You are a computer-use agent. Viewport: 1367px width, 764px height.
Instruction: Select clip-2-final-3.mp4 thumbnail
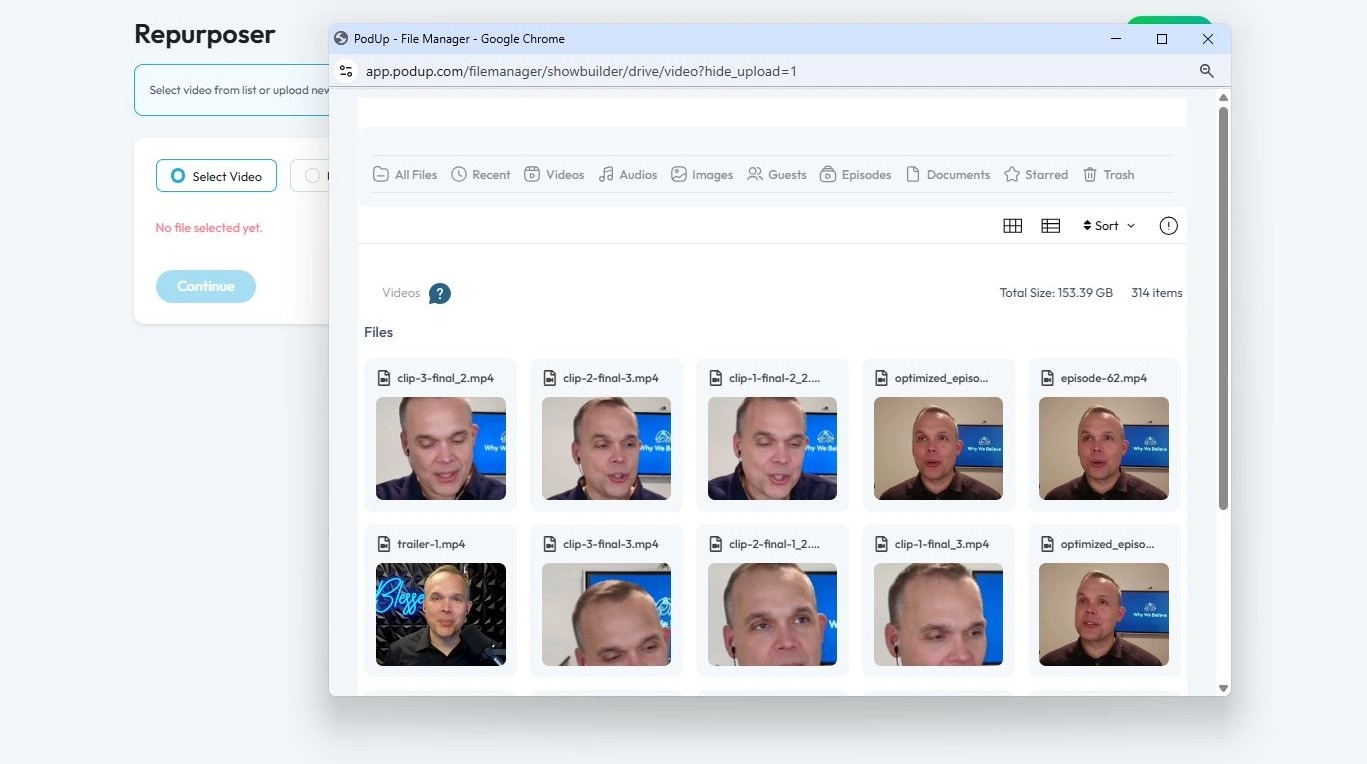pyautogui.click(x=607, y=448)
